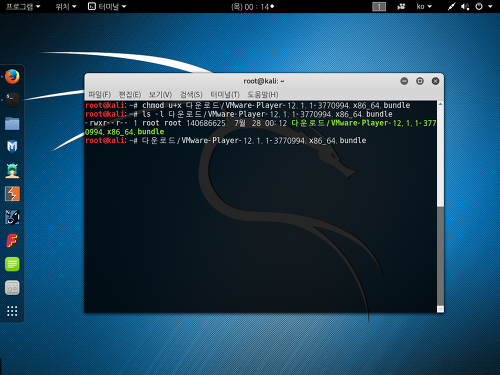Open the Terminal dock icon
This screenshot has width=500, height=375.
[12, 100]
